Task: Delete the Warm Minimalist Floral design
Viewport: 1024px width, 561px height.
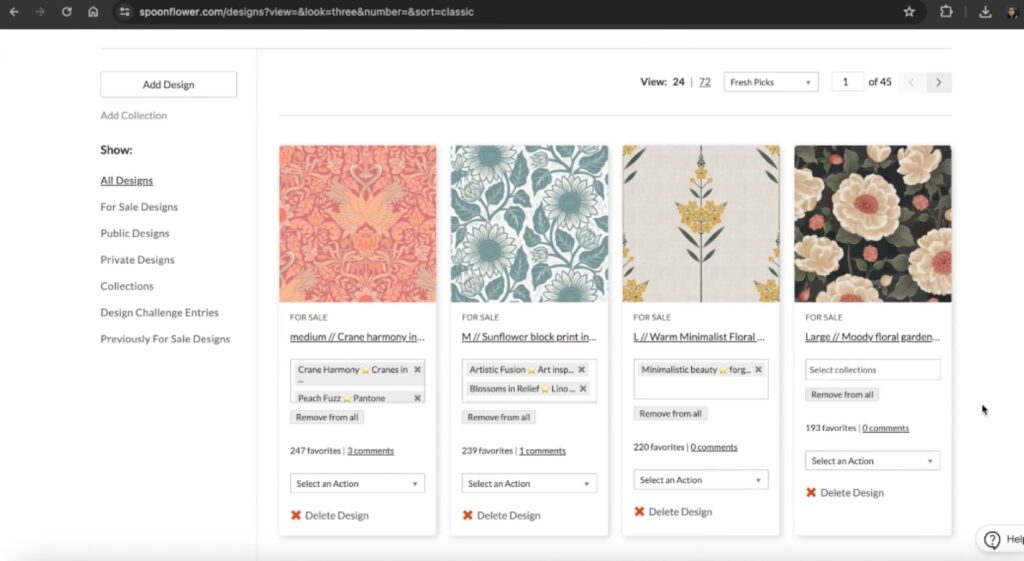Action: pos(678,512)
